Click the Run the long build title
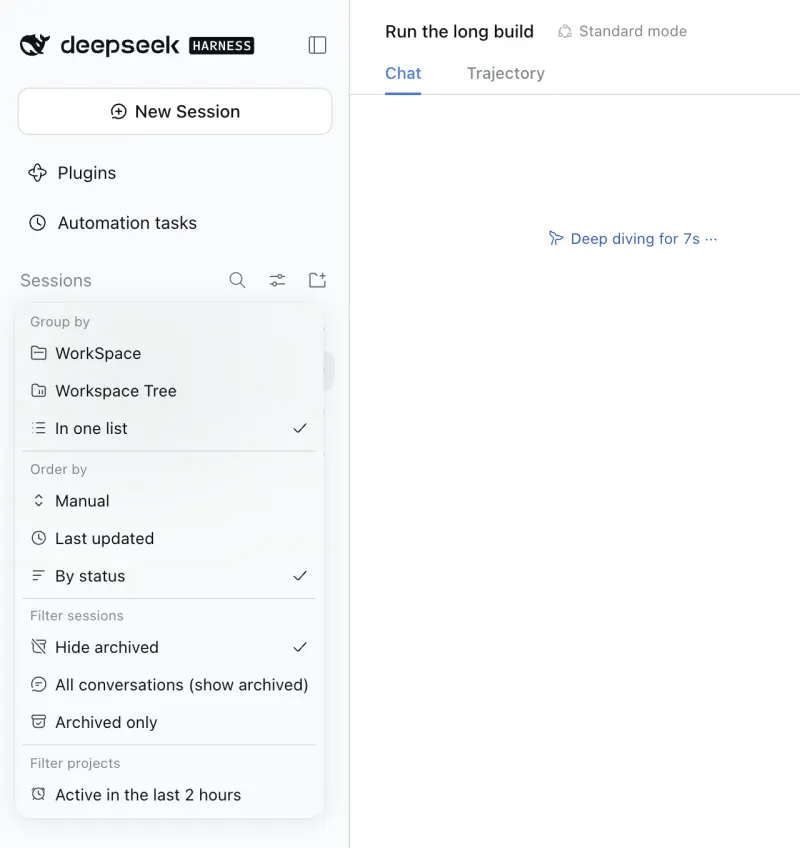The width and height of the screenshot is (800, 848). click(459, 31)
